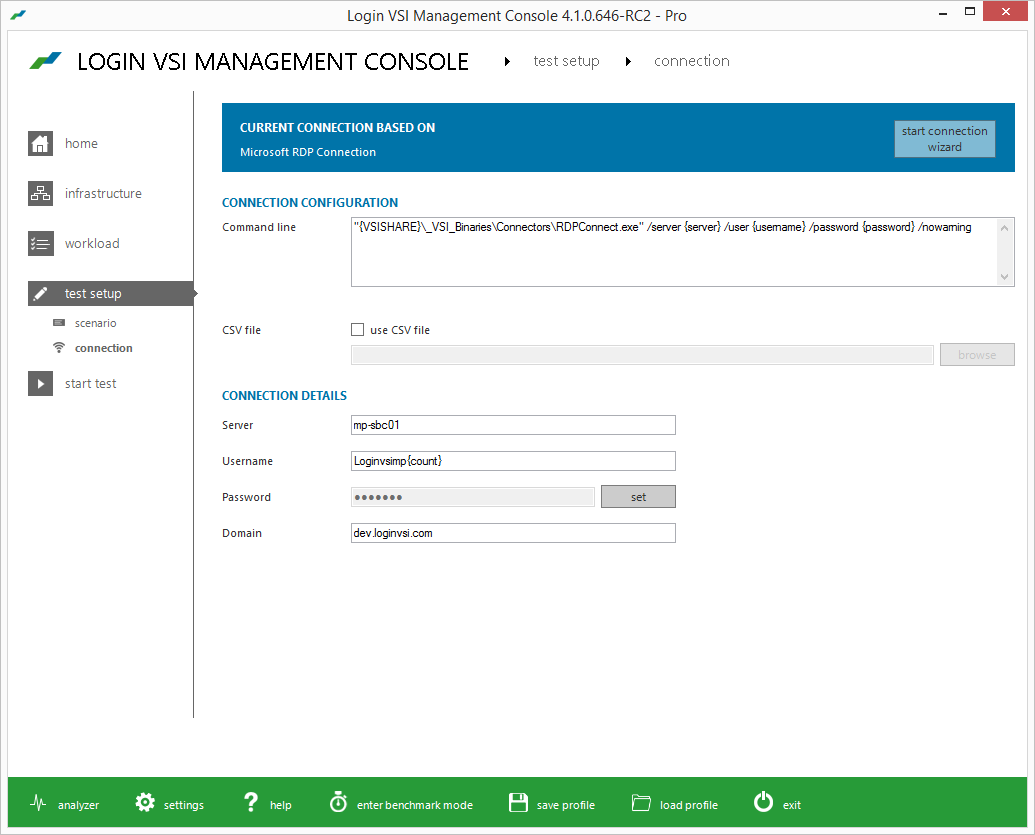Image resolution: width=1035 pixels, height=835 pixels.
Task: Click the Username input field
Action: [x=514, y=461]
